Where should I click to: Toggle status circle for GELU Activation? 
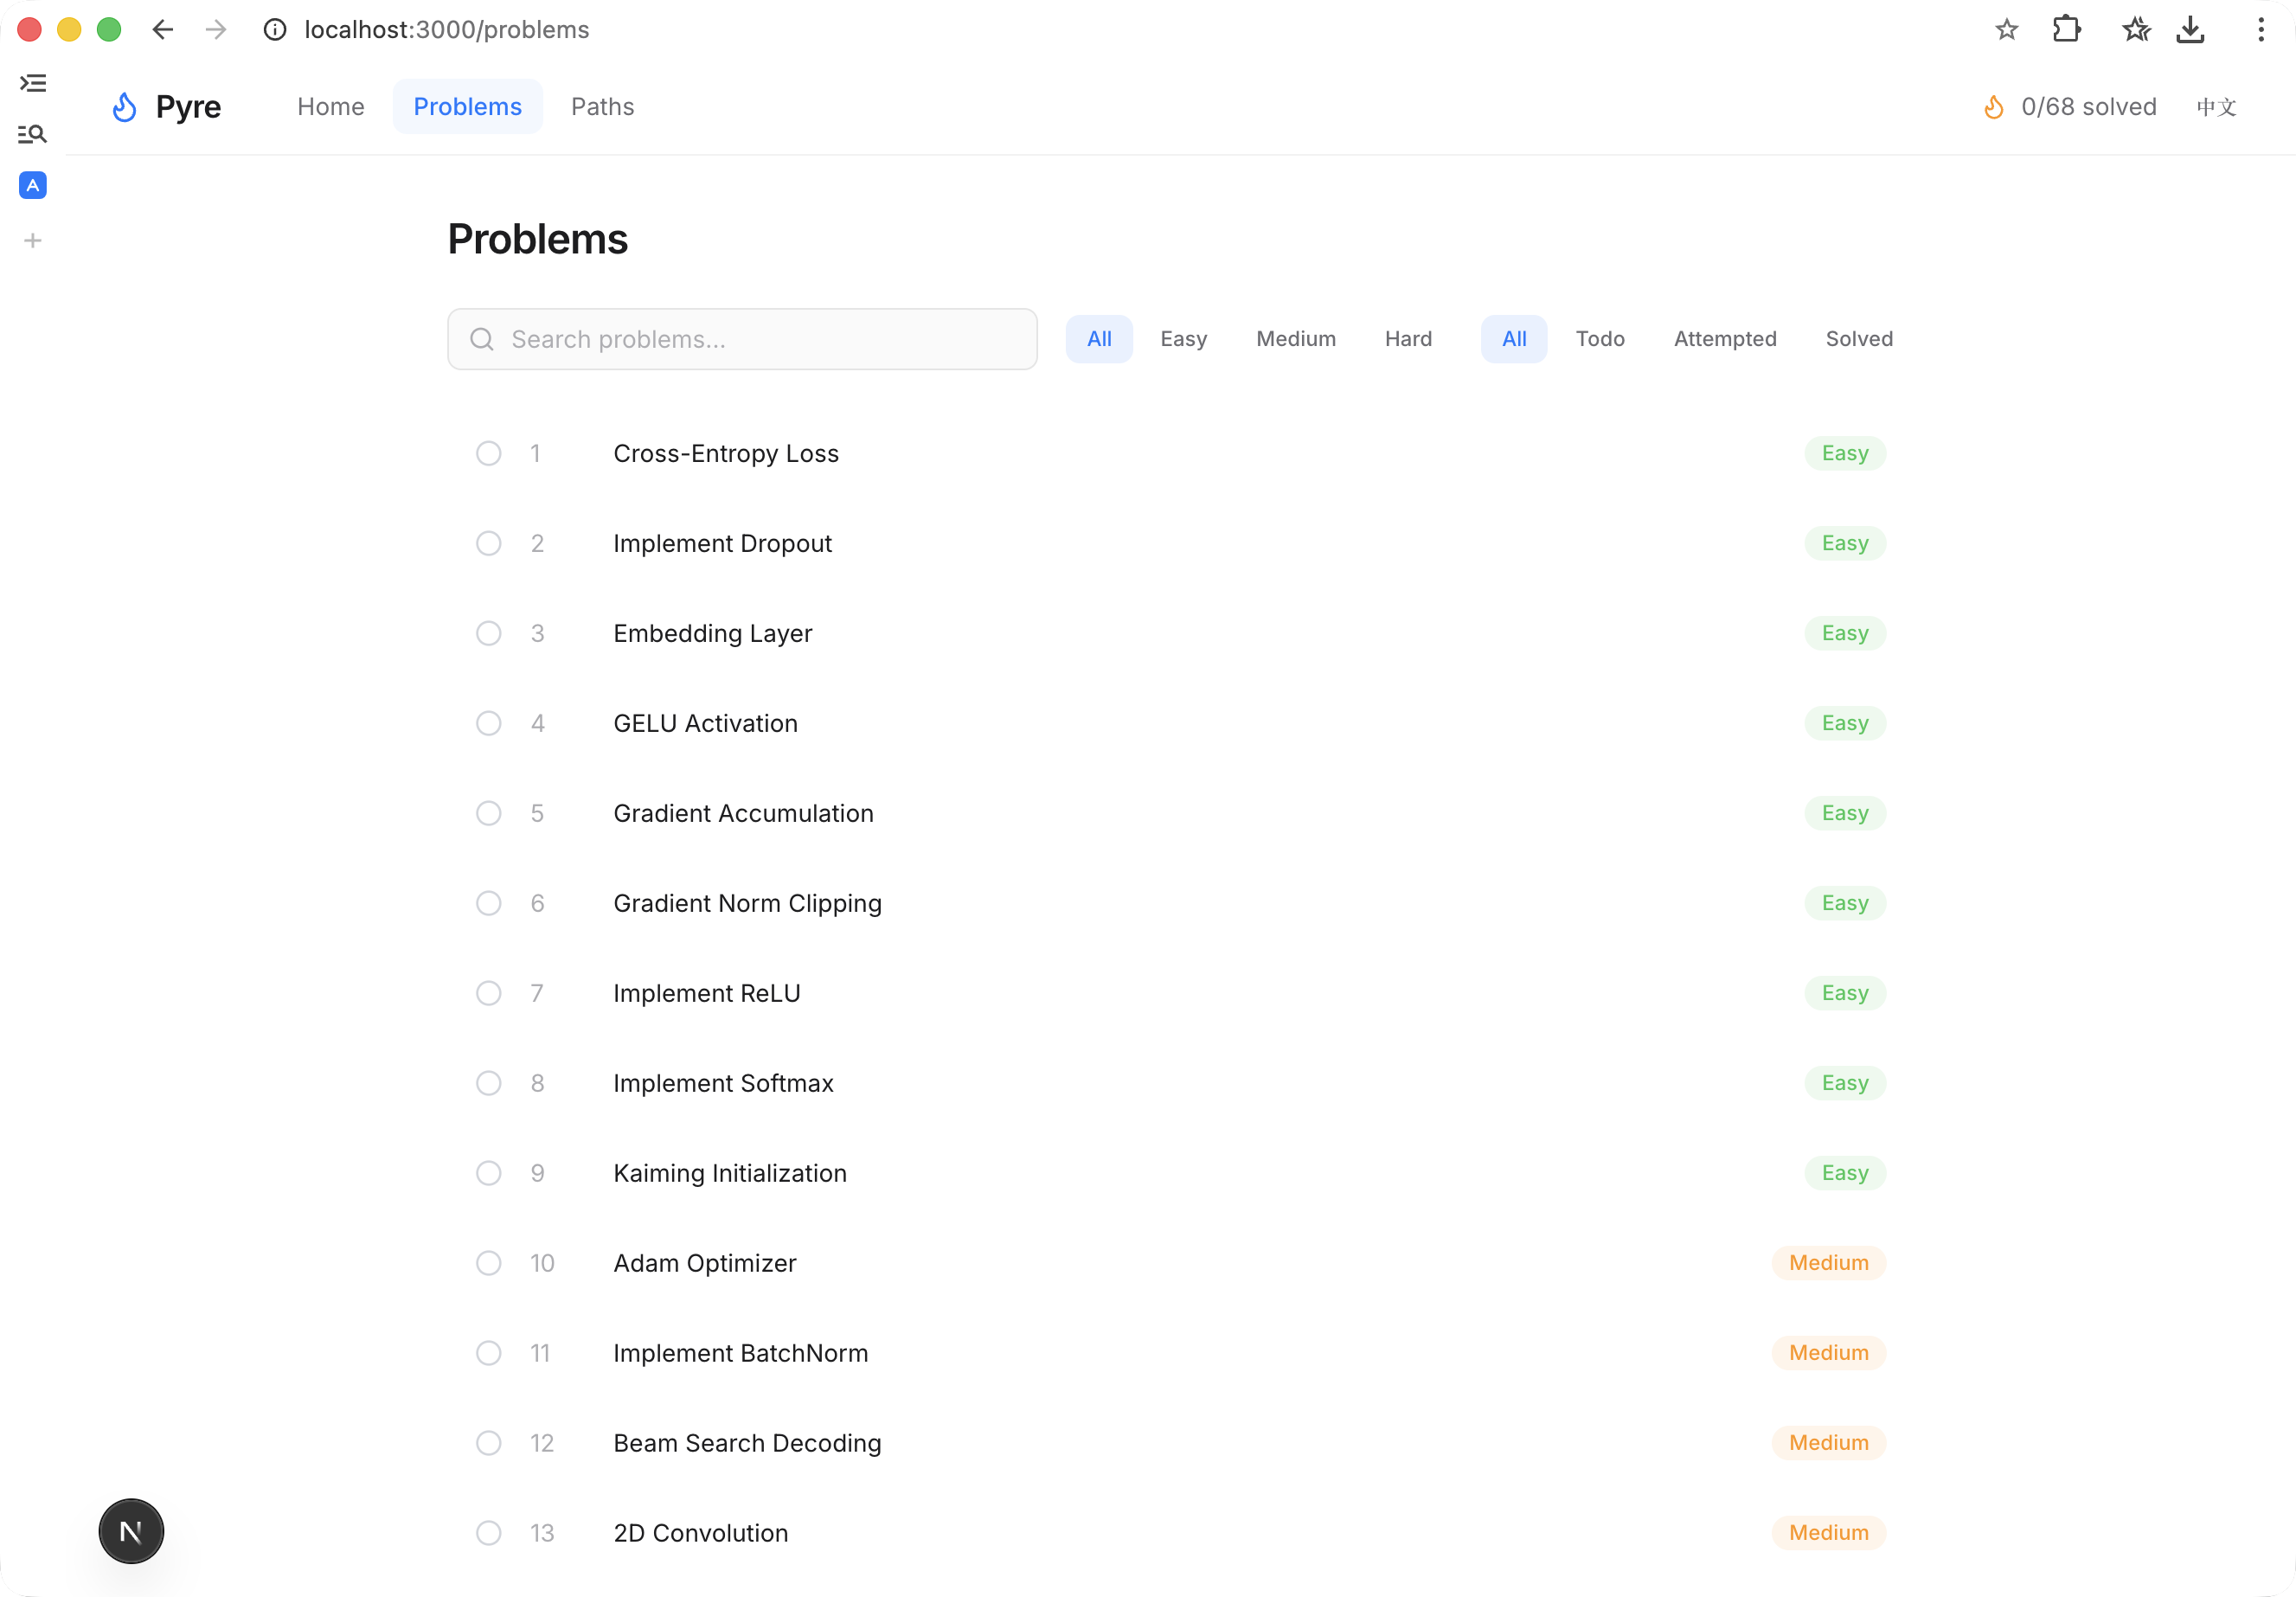[488, 723]
